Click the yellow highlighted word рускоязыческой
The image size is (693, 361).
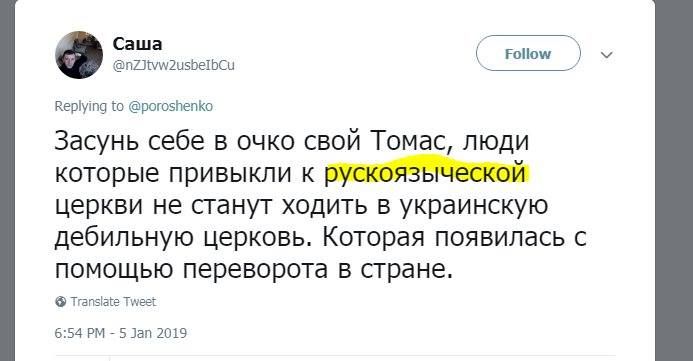[426, 173]
